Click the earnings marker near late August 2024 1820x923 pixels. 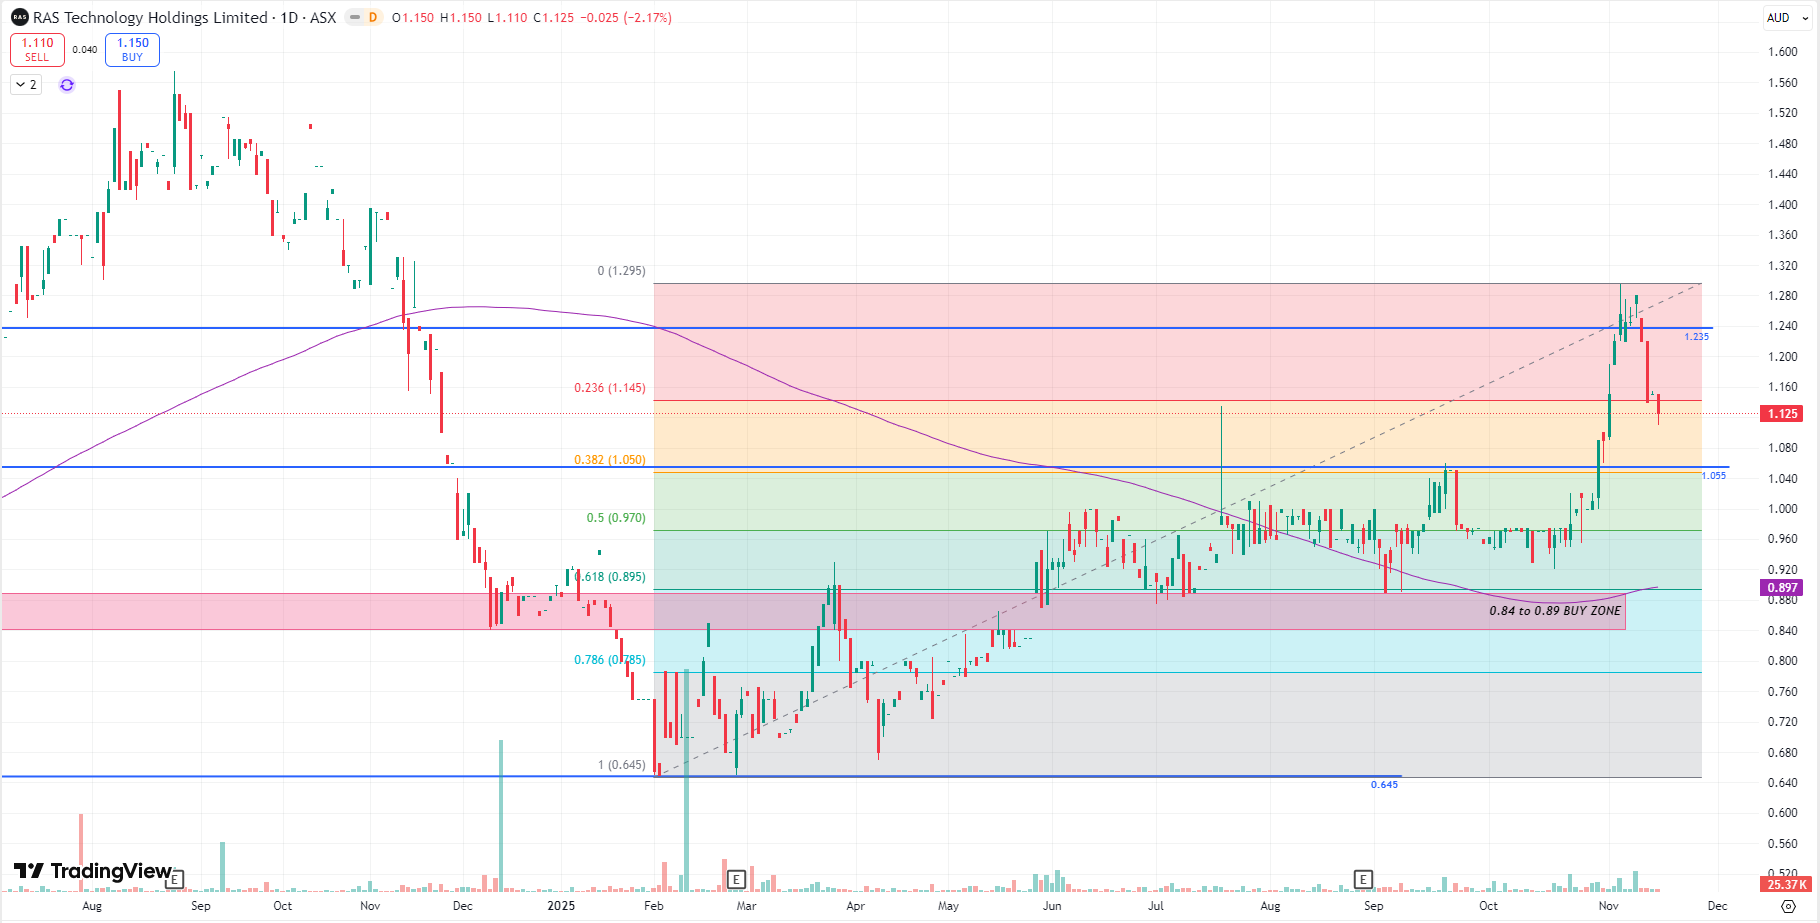(175, 879)
